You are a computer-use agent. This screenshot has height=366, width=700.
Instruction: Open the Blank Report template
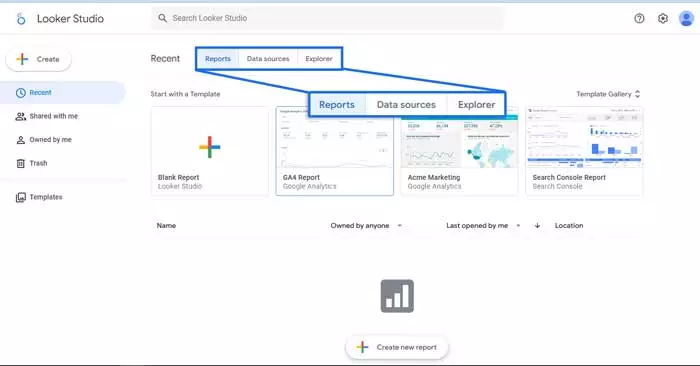209,151
